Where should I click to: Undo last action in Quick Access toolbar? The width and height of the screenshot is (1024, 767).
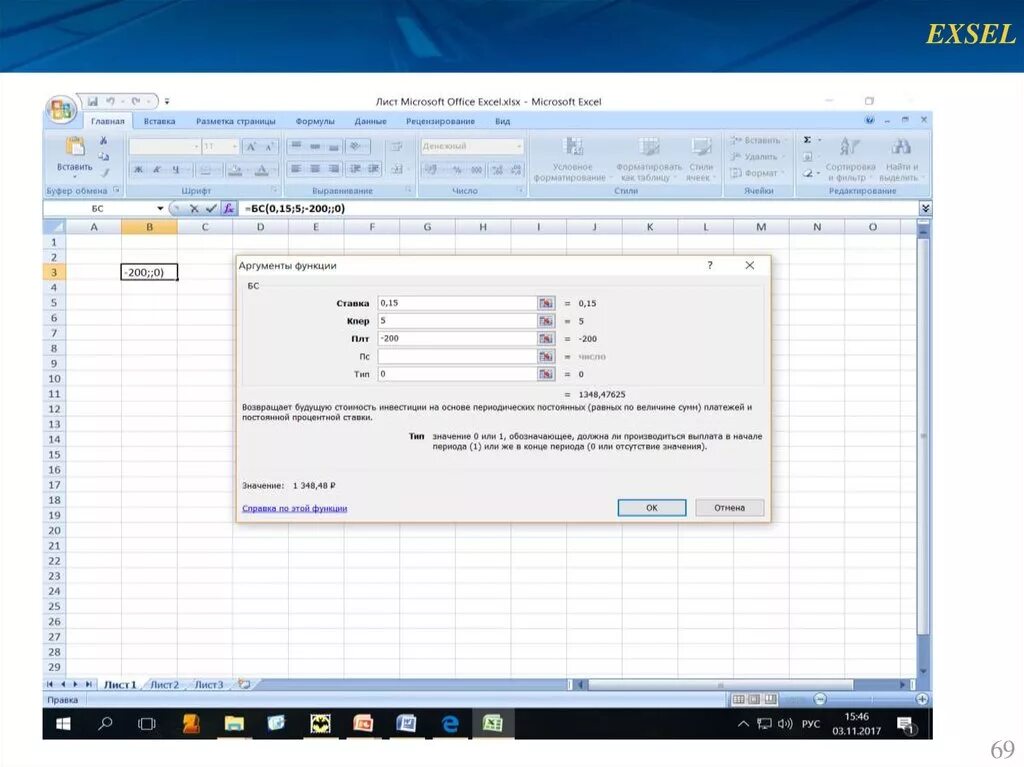pyautogui.click(x=110, y=101)
